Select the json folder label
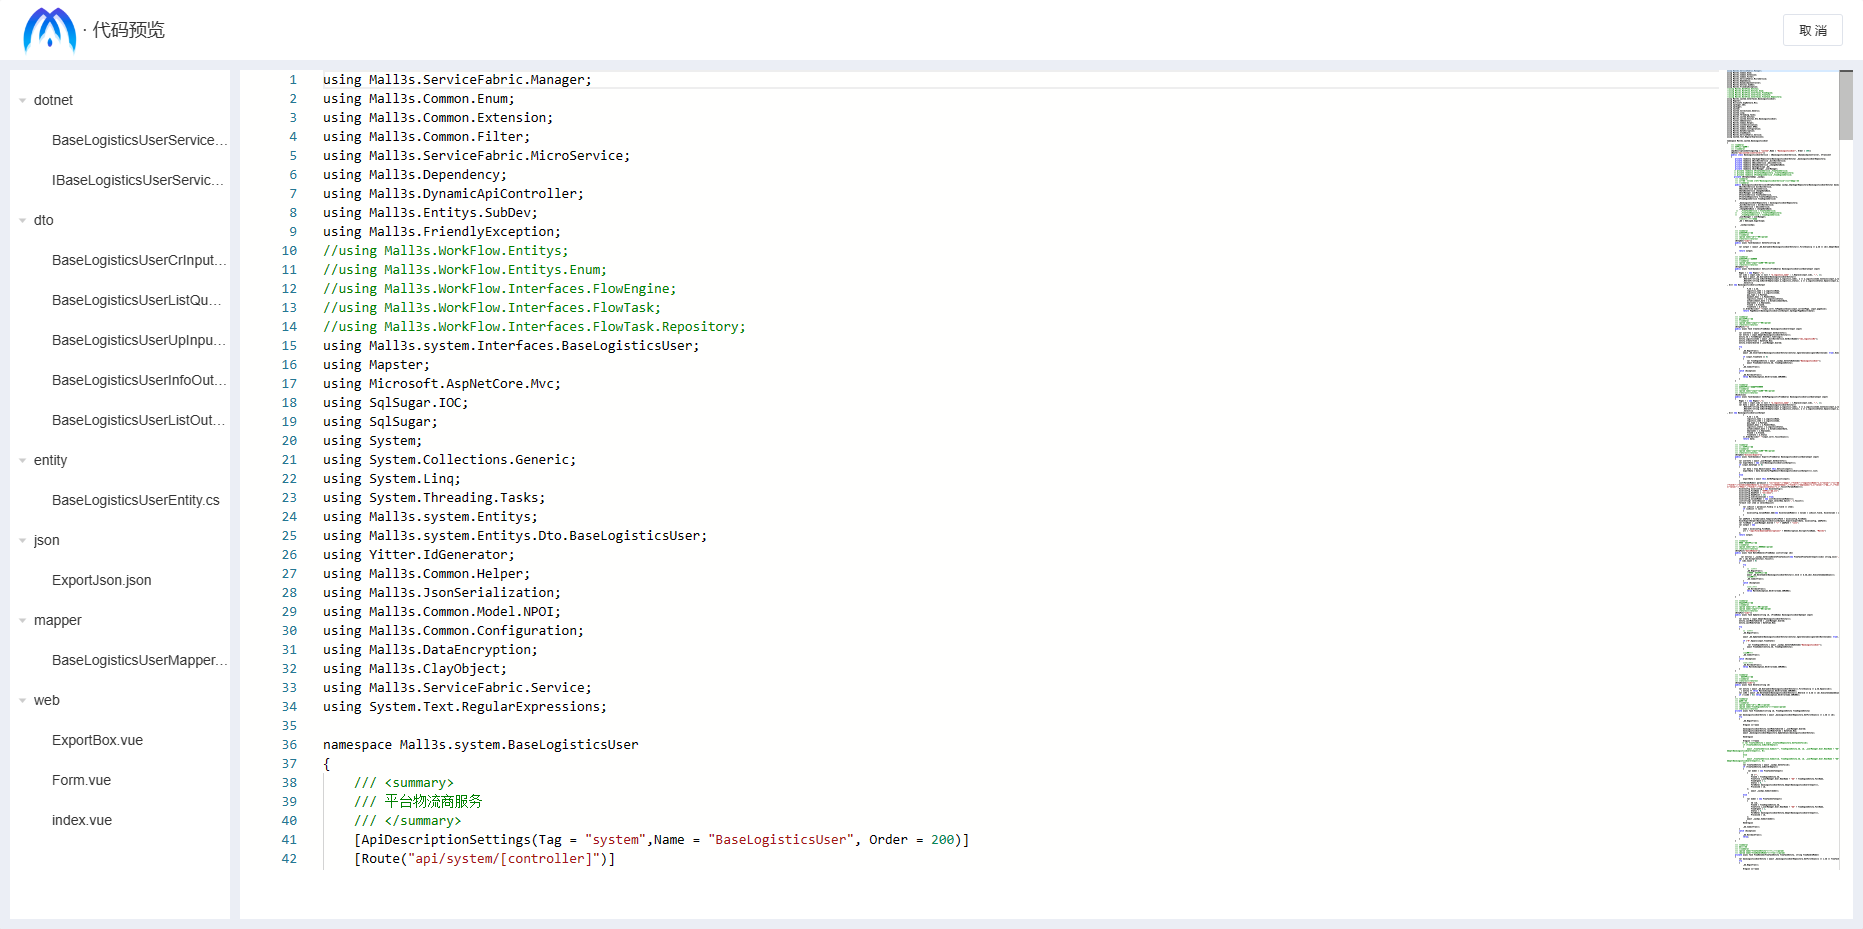The height and width of the screenshot is (929, 1863). 46,540
